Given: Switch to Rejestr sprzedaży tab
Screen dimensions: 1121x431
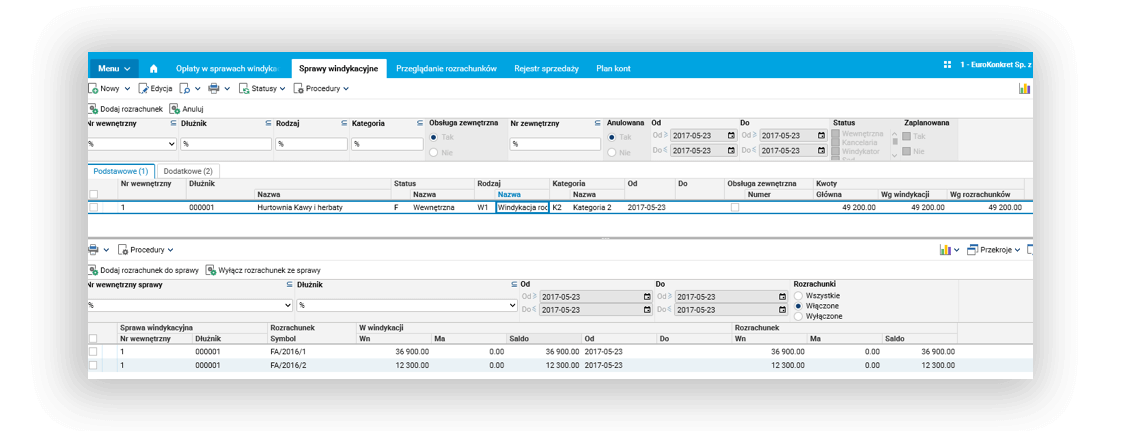Looking at the screenshot, I should pyautogui.click(x=546, y=69).
